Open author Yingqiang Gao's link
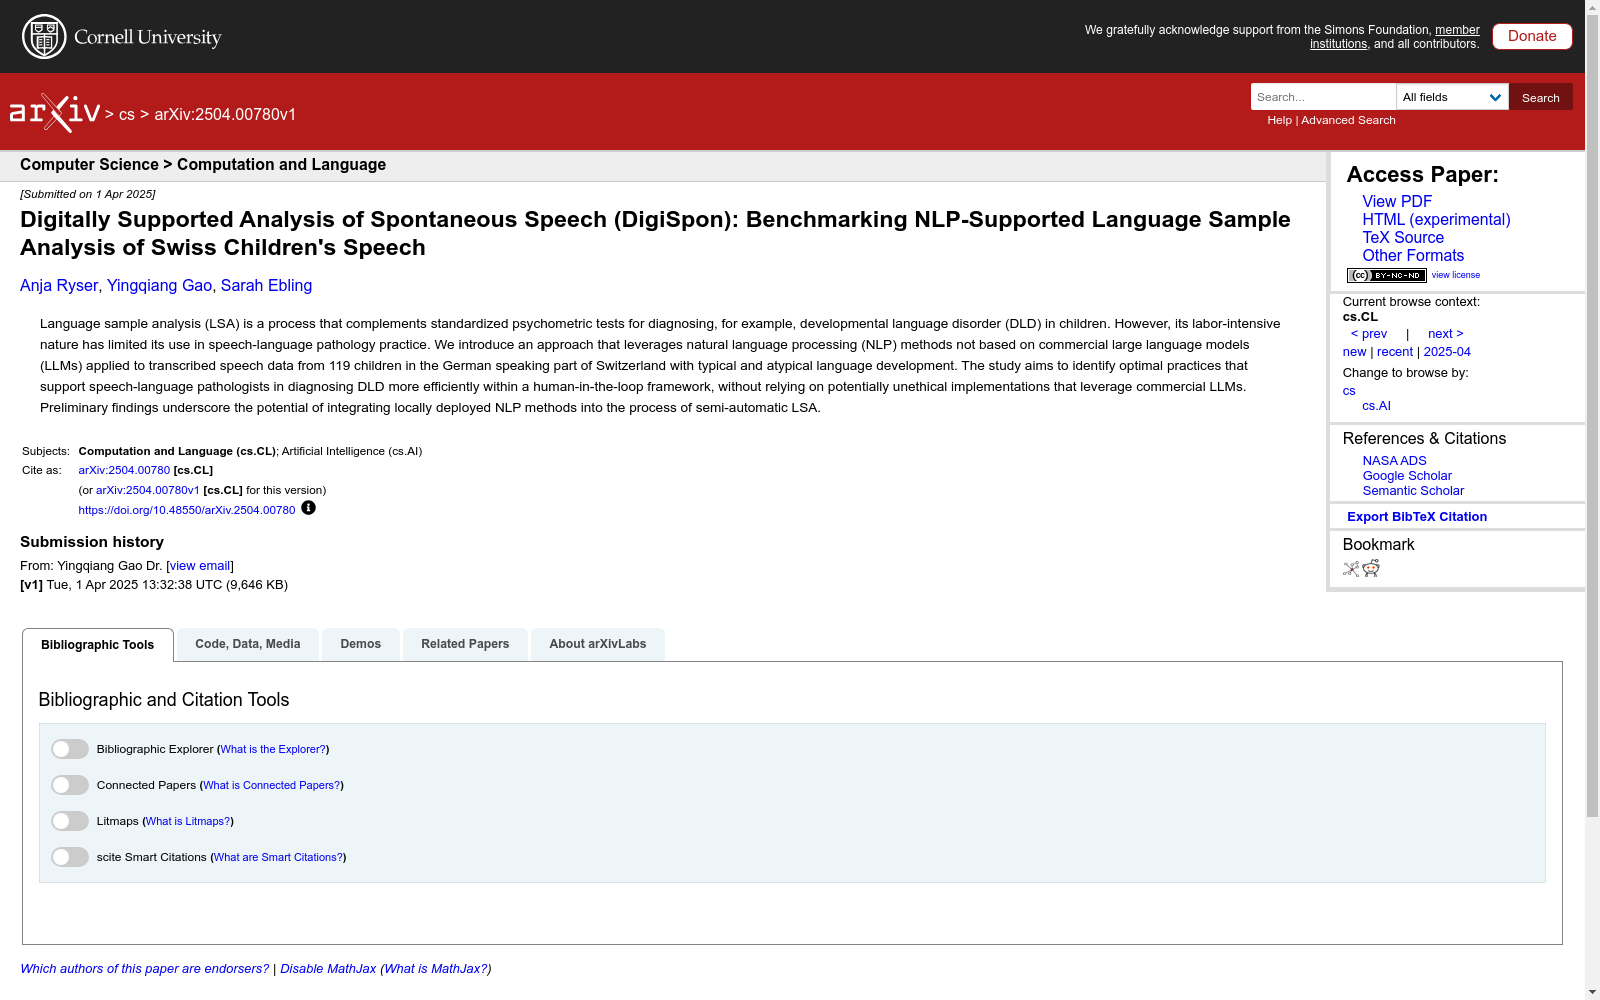The width and height of the screenshot is (1600, 1000). tap(159, 286)
